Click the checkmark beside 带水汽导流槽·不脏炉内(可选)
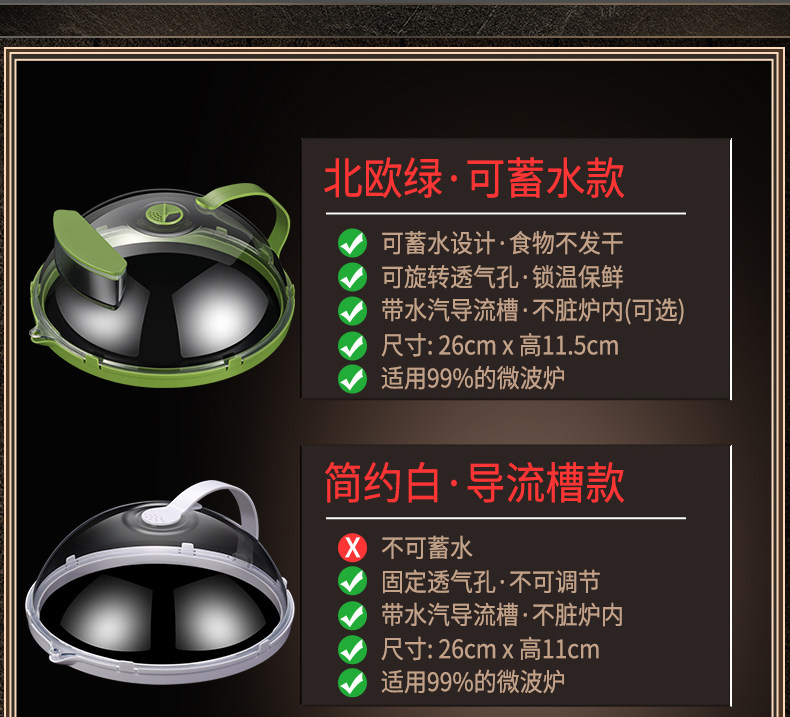The width and height of the screenshot is (790, 717). (x=353, y=310)
